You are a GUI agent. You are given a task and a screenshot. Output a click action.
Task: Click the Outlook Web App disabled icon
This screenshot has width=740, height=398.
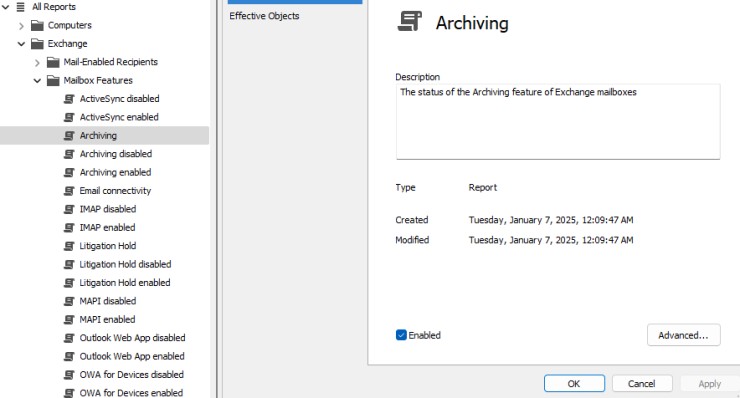pyautogui.click(x=69, y=338)
